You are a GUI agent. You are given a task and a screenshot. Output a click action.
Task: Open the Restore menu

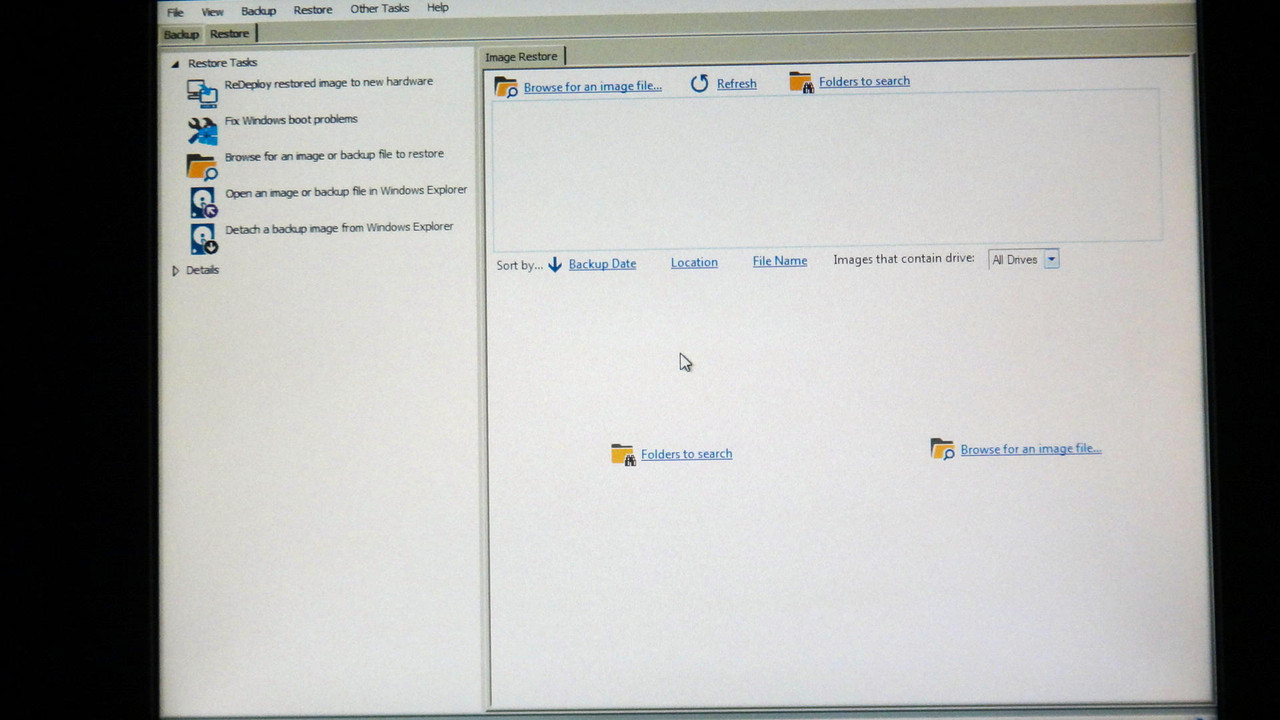tap(313, 10)
